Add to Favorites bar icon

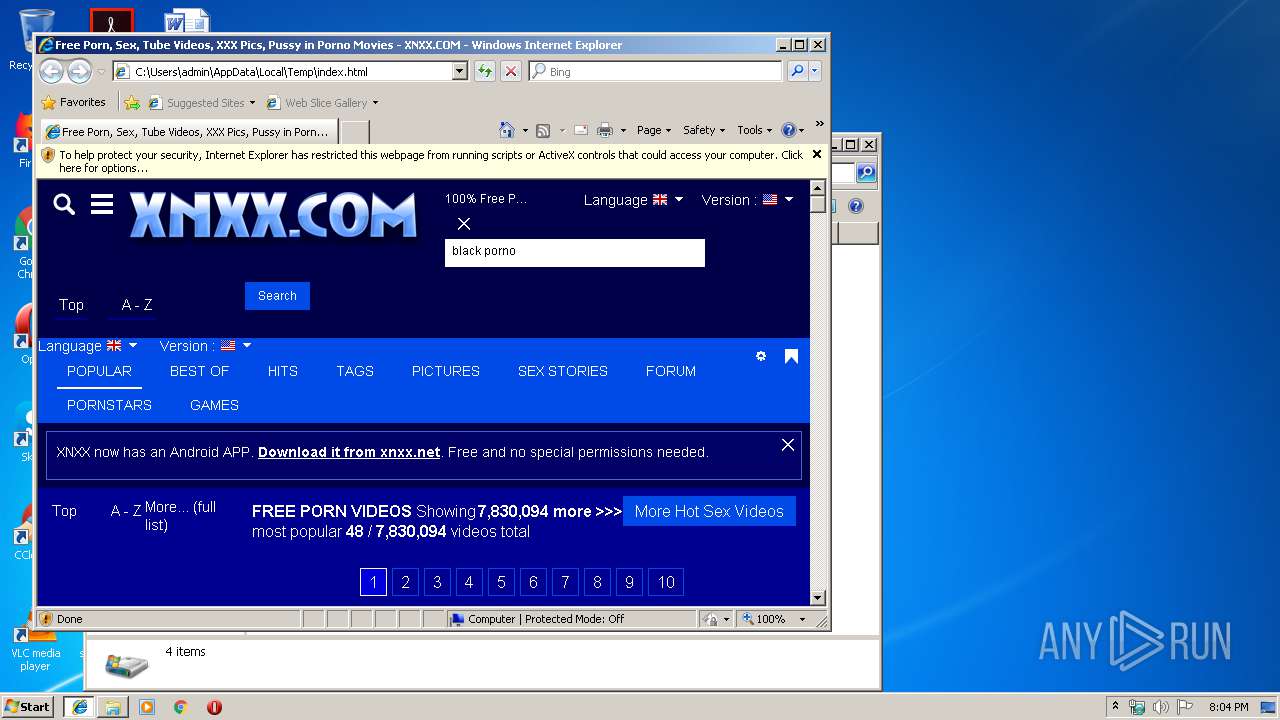click(132, 102)
